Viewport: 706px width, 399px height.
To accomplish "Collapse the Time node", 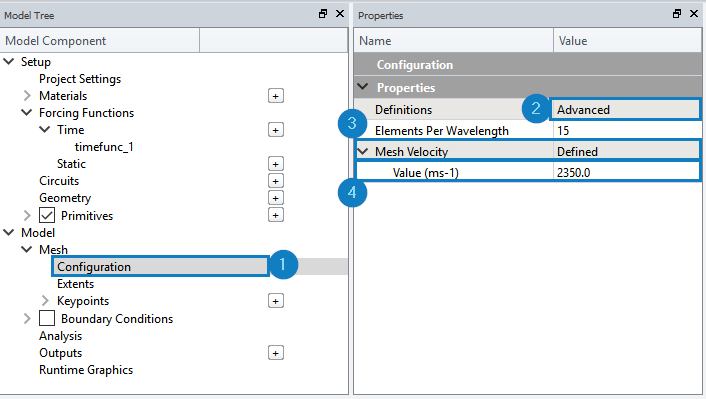I will 45,129.
